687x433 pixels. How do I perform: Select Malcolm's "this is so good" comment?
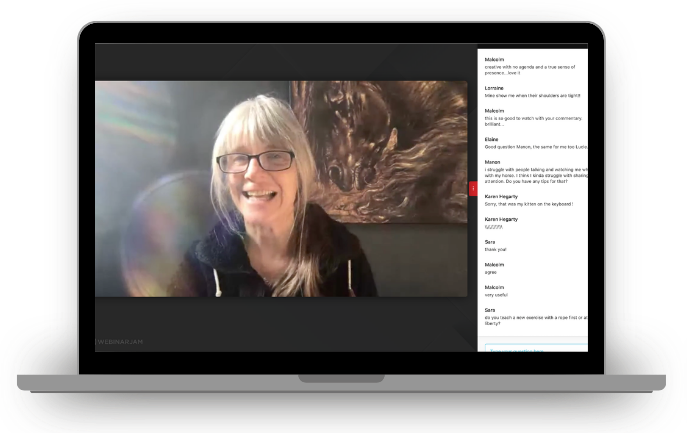pyautogui.click(x=530, y=120)
